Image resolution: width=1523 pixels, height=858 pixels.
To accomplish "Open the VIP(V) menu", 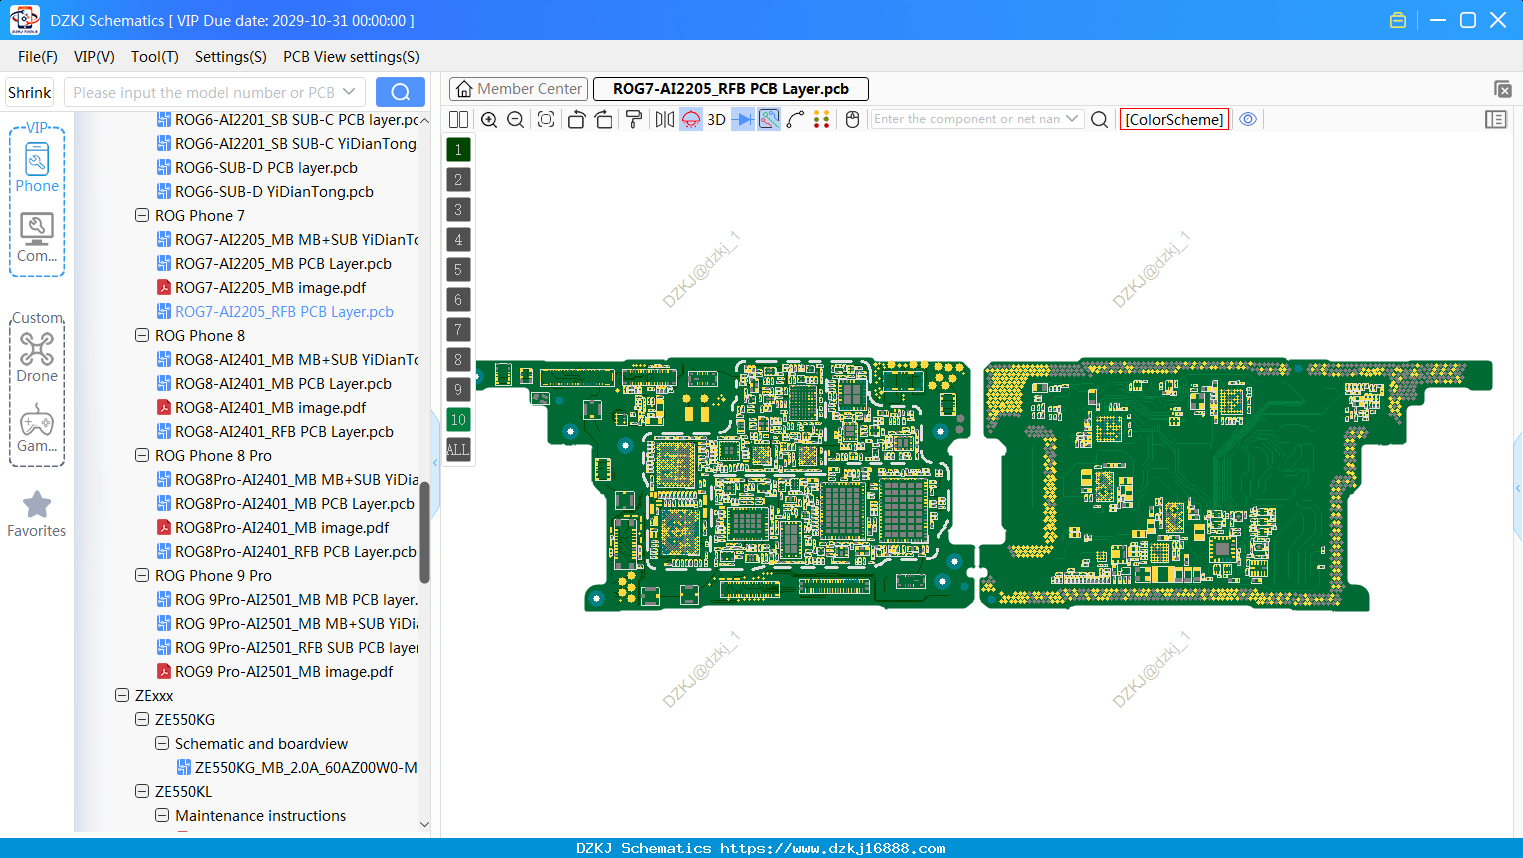I will click(x=94, y=57).
